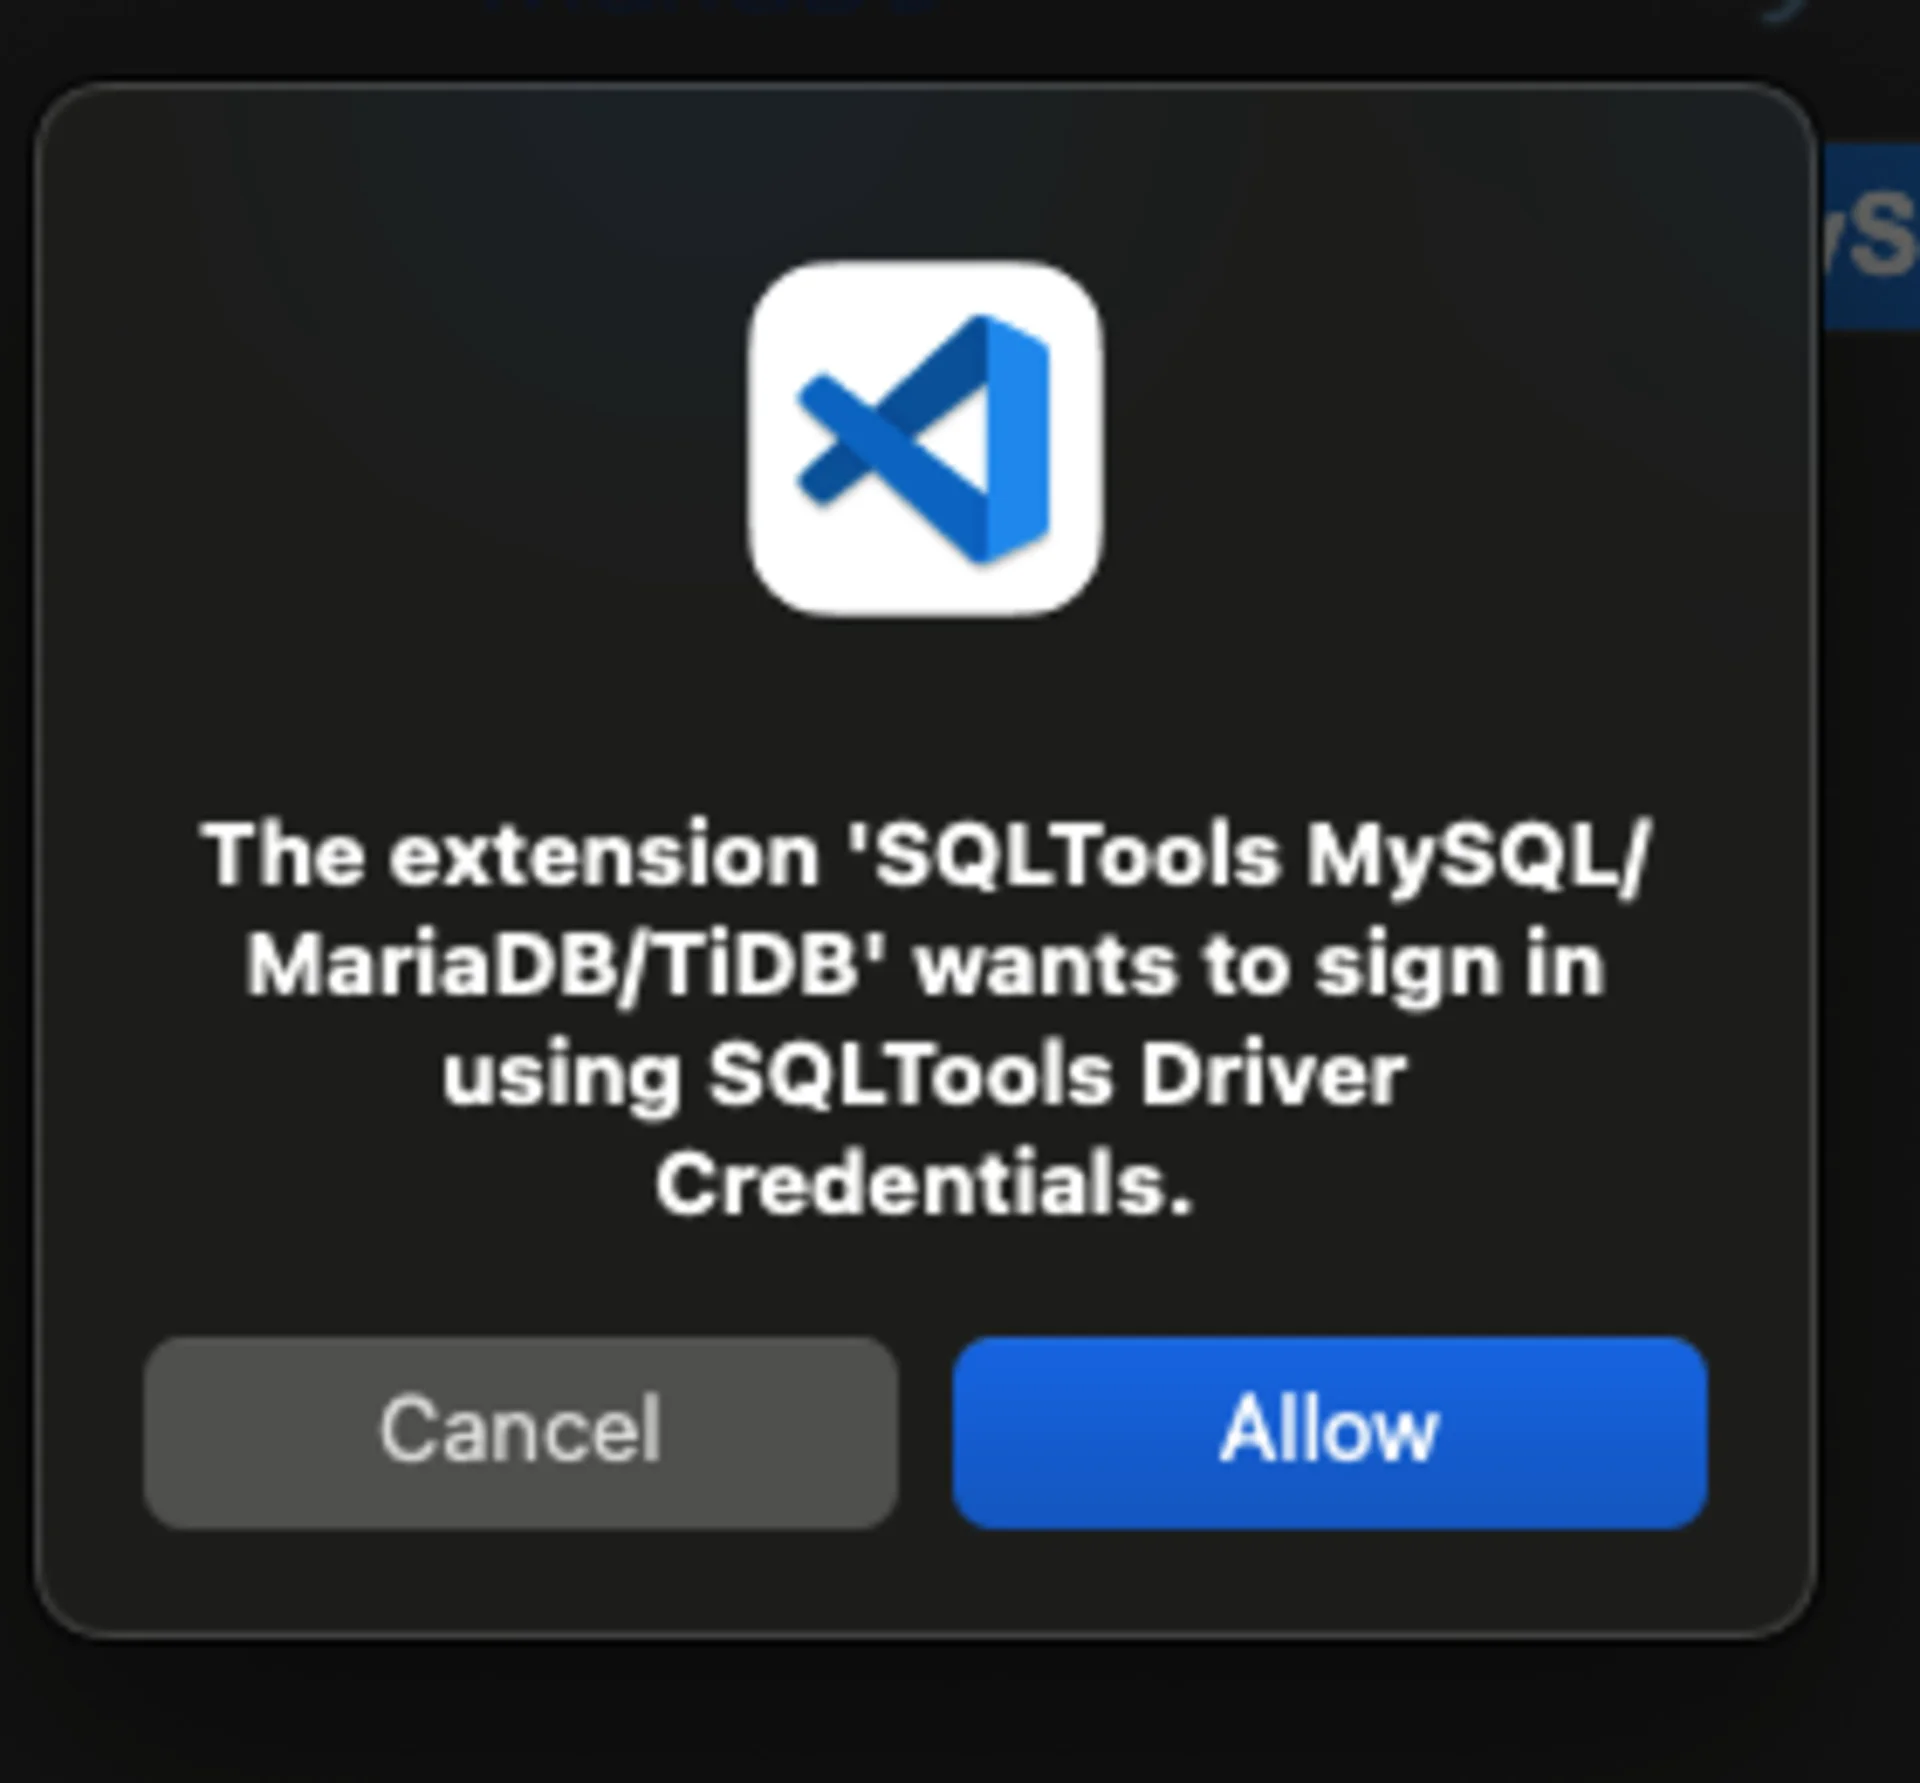Click the Cancel button
Image resolution: width=1920 pixels, height=1783 pixels.
click(x=520, y=1431)
